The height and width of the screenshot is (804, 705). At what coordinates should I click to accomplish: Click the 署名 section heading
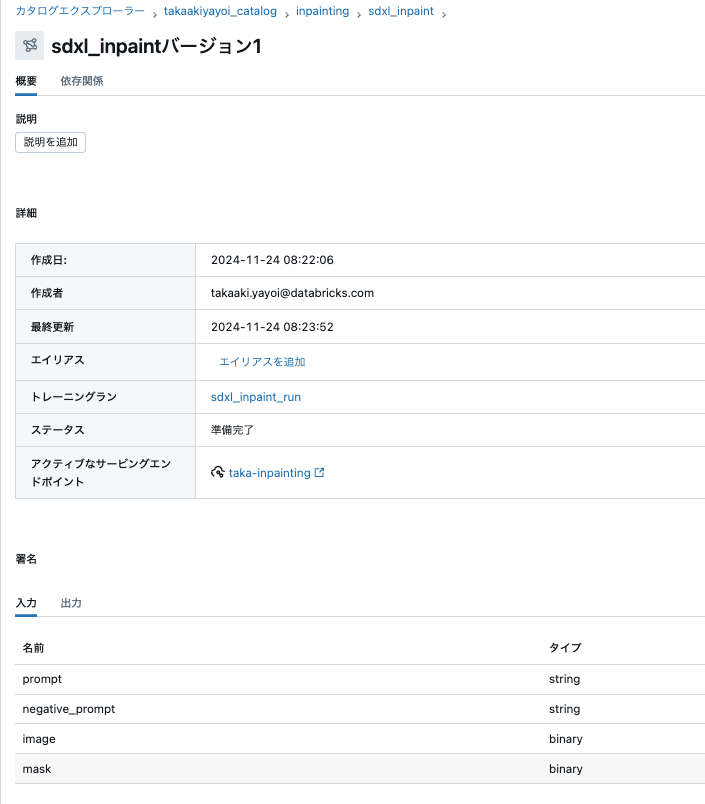click(x=26, y=559)
